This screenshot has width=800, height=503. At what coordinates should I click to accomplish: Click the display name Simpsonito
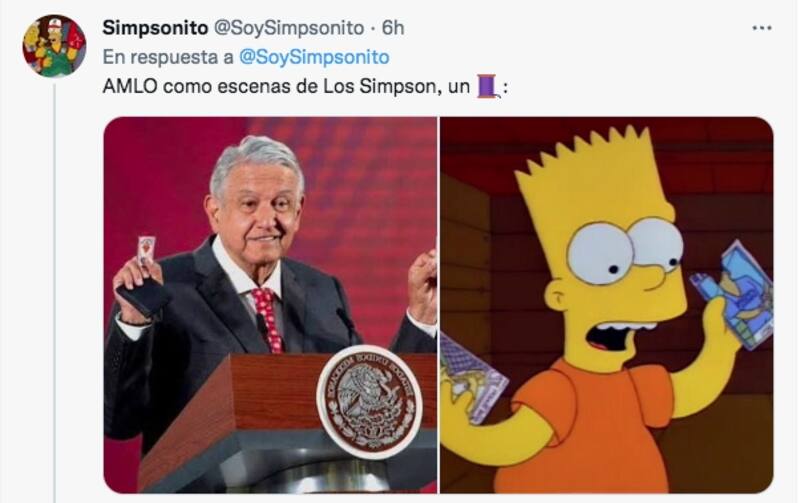pyautogui.click(x=155, y=28)
